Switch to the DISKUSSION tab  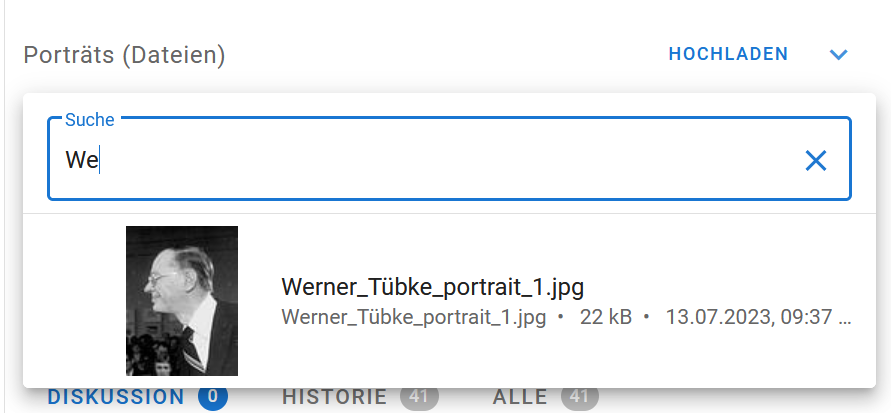coord(116,397)
